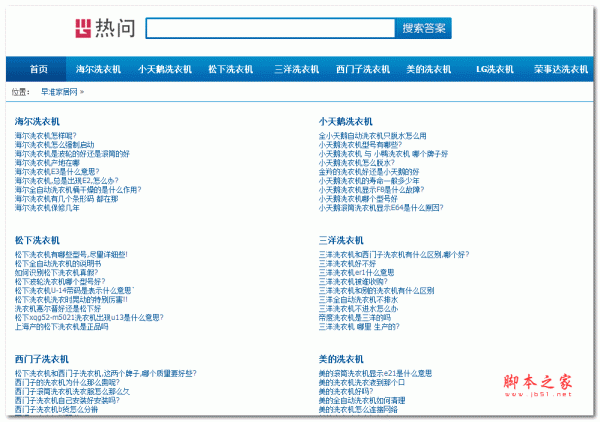
Task: Open question 三洋全自动洗衣机不排水
Action: [358, 299]
